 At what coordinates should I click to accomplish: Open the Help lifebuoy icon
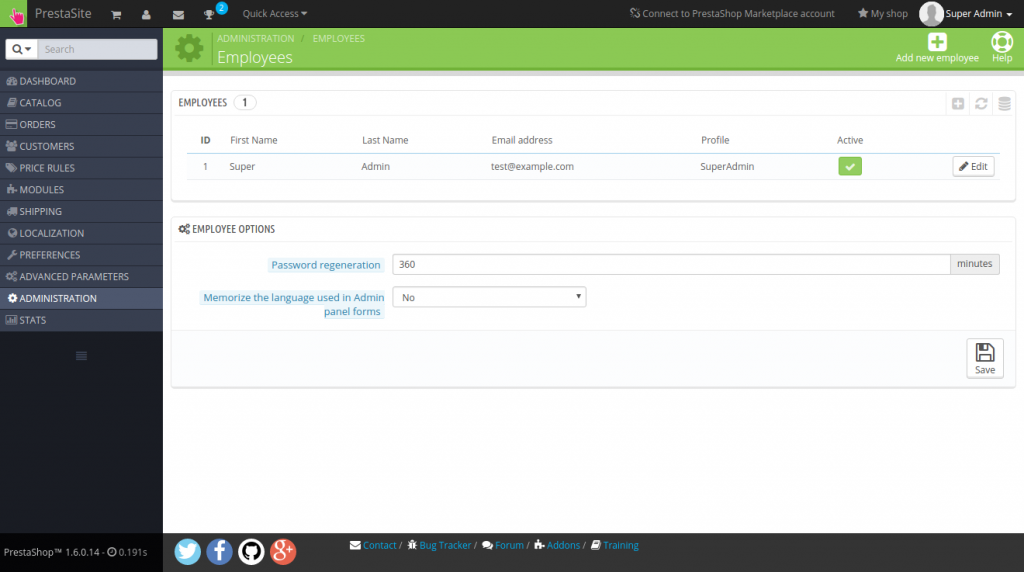(1002, 42)
